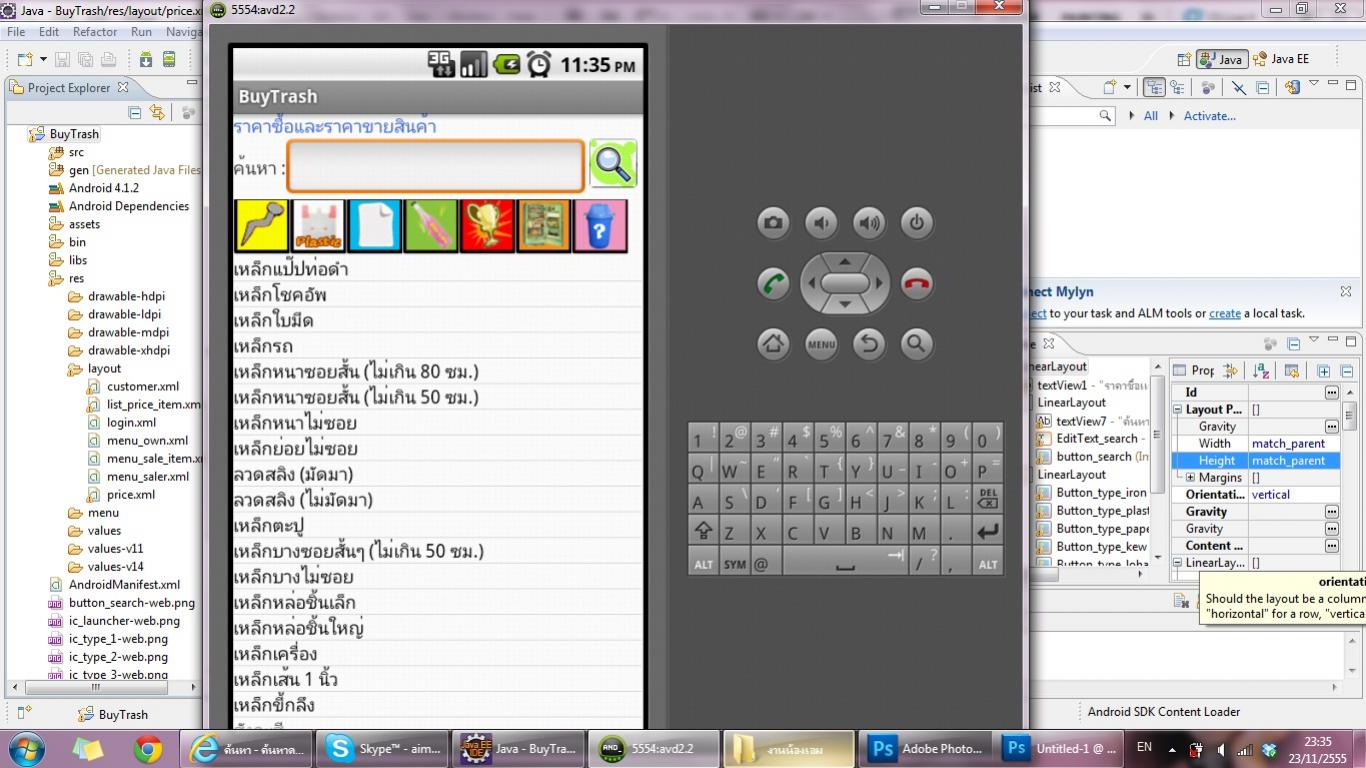Open login.xml in Project Explorer

coord(131,423)
